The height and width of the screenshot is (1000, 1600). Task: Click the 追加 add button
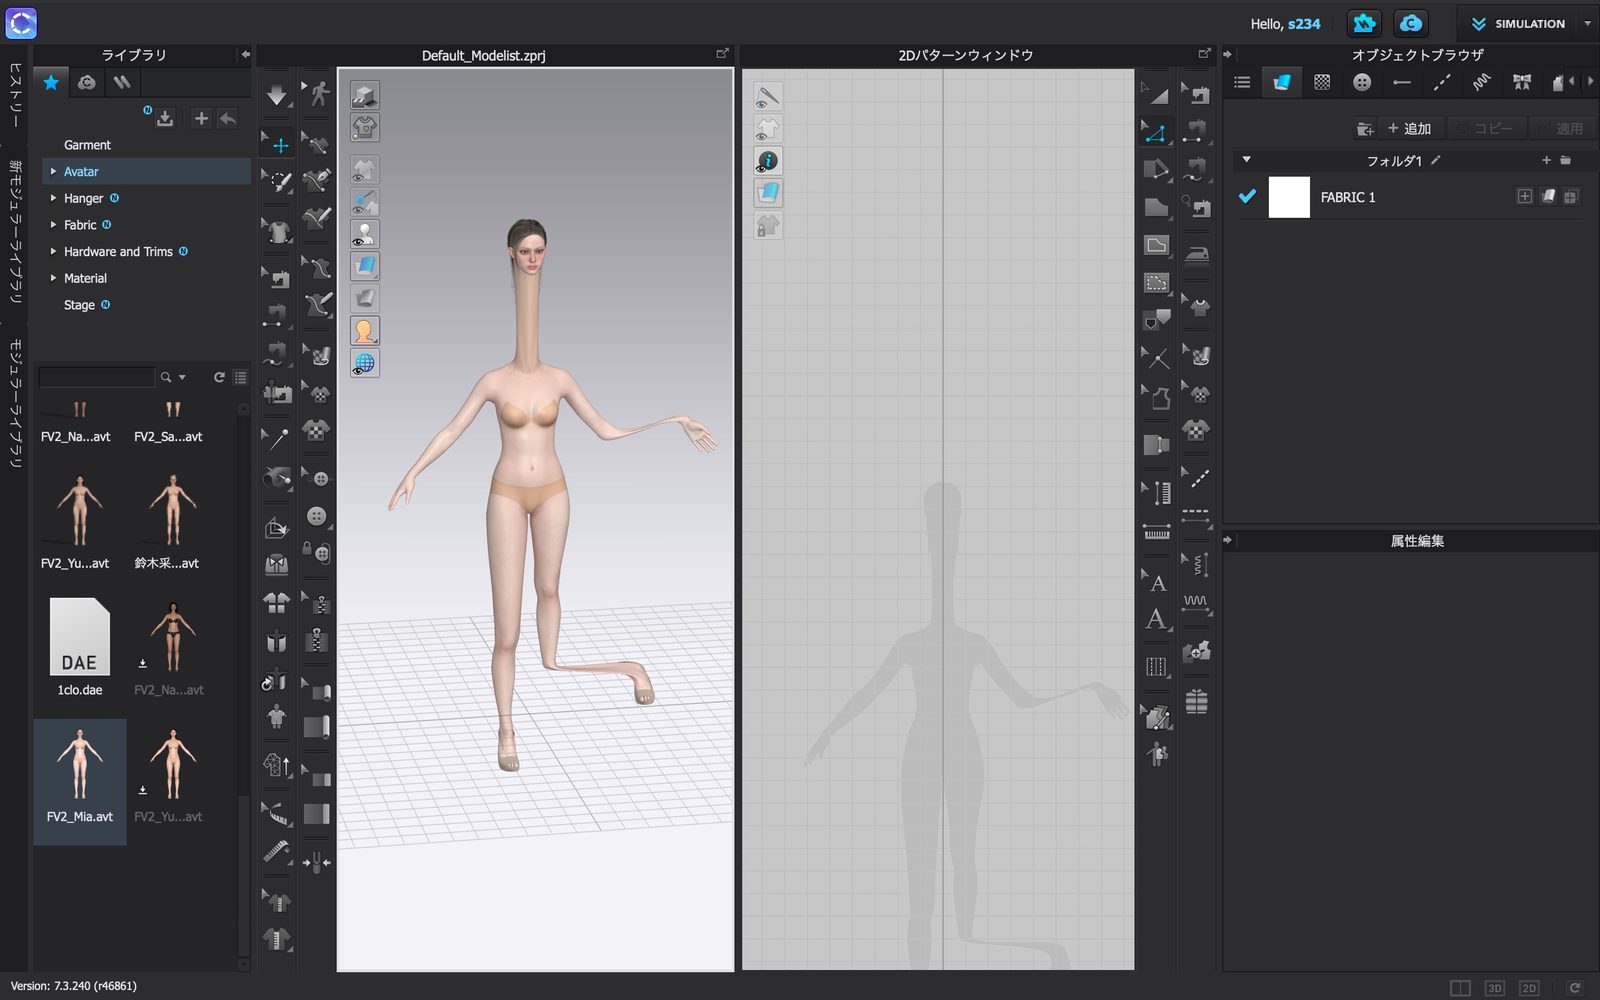(x=1409, y=128)
